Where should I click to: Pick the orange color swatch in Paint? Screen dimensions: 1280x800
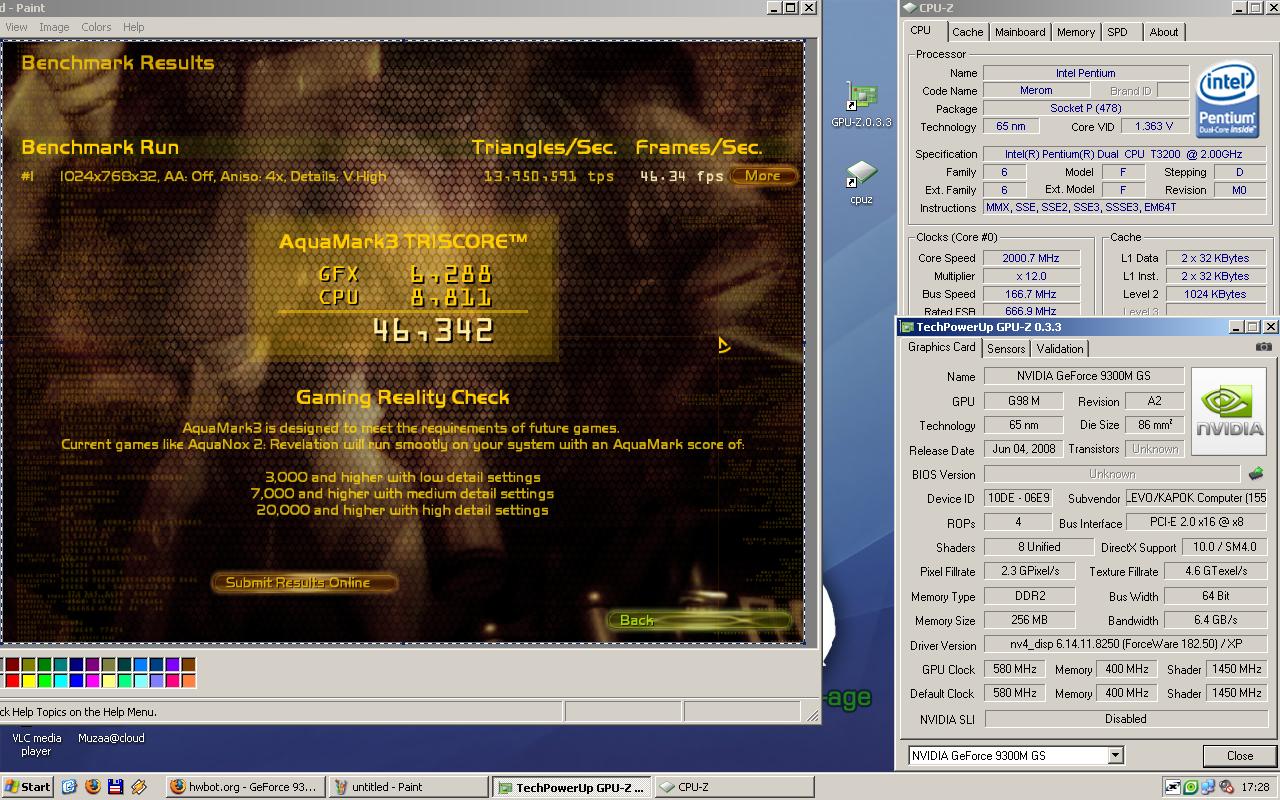point(189,680)
